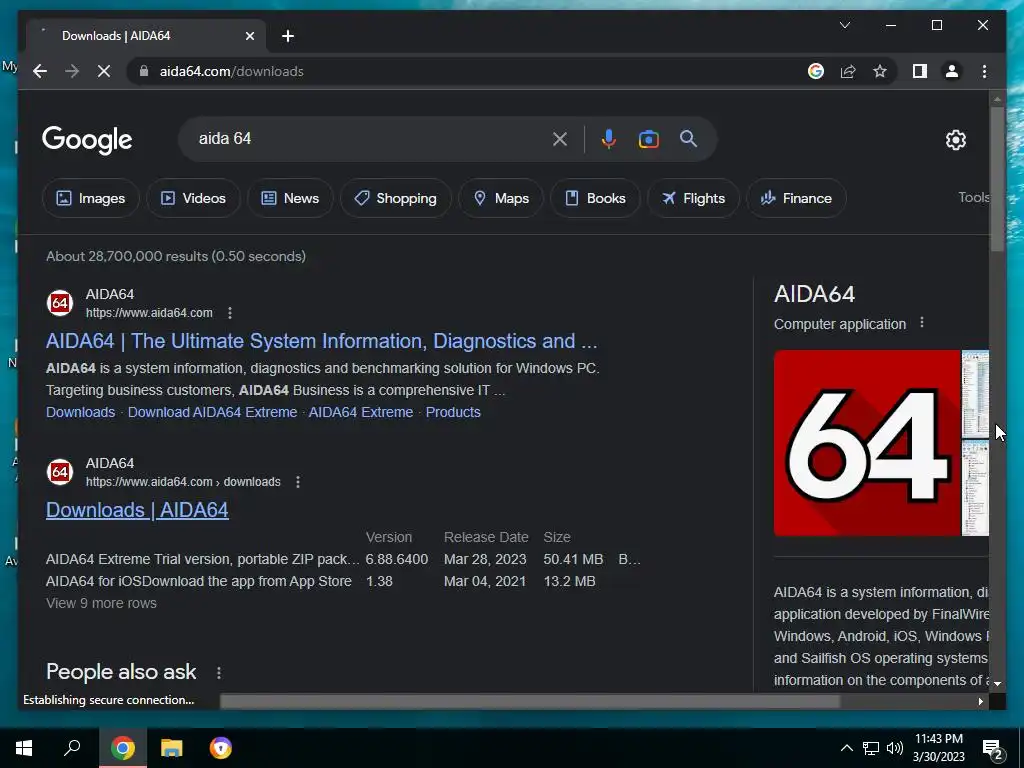Viewport: 1024px width, 768px height.
Task: Share this page via share icon
Action: click(x=848, y=71)
